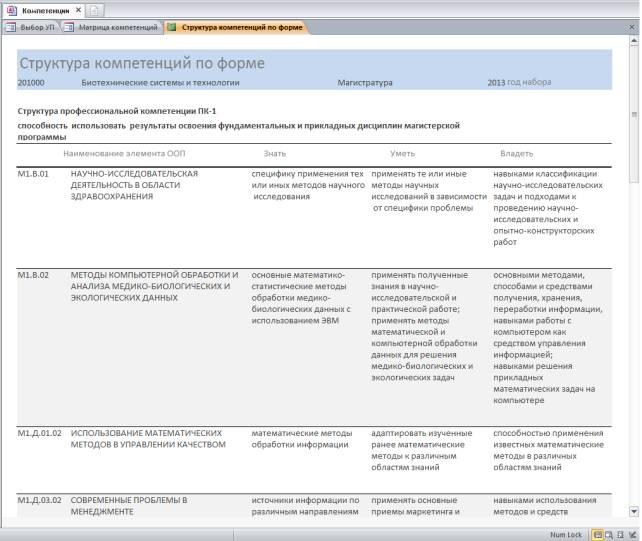Open the Выбор УП tab
This screenshot has height=541, width=642.
(37, 27)
